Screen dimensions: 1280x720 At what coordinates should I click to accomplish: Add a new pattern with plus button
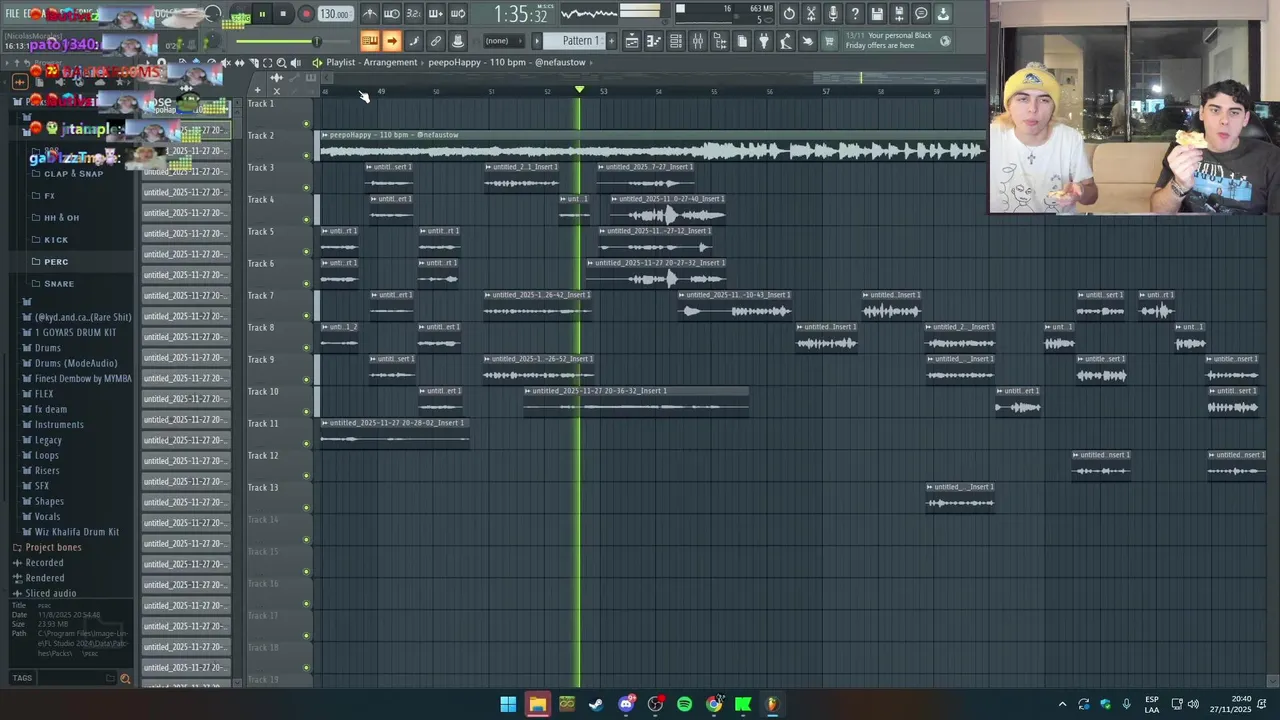click(611, 41)
